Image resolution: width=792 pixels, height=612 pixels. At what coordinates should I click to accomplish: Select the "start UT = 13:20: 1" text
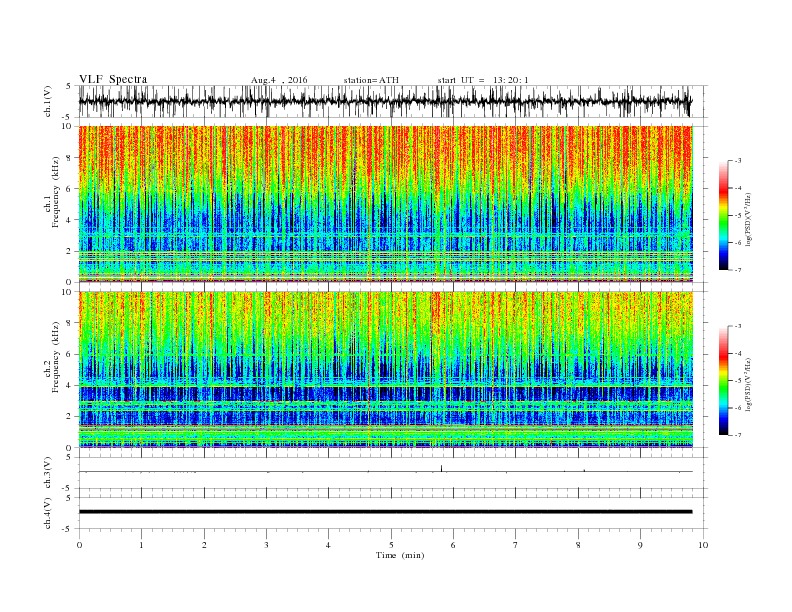483,80
